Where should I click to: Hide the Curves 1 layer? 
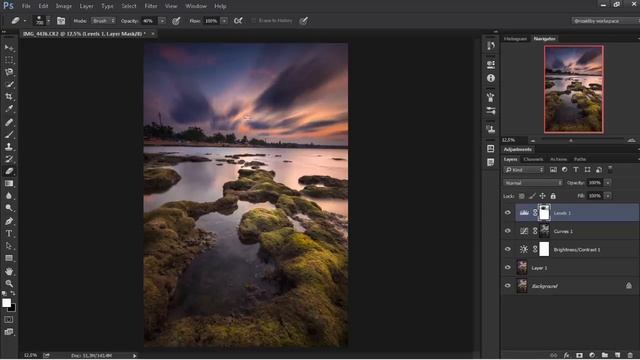click(508, 231)
